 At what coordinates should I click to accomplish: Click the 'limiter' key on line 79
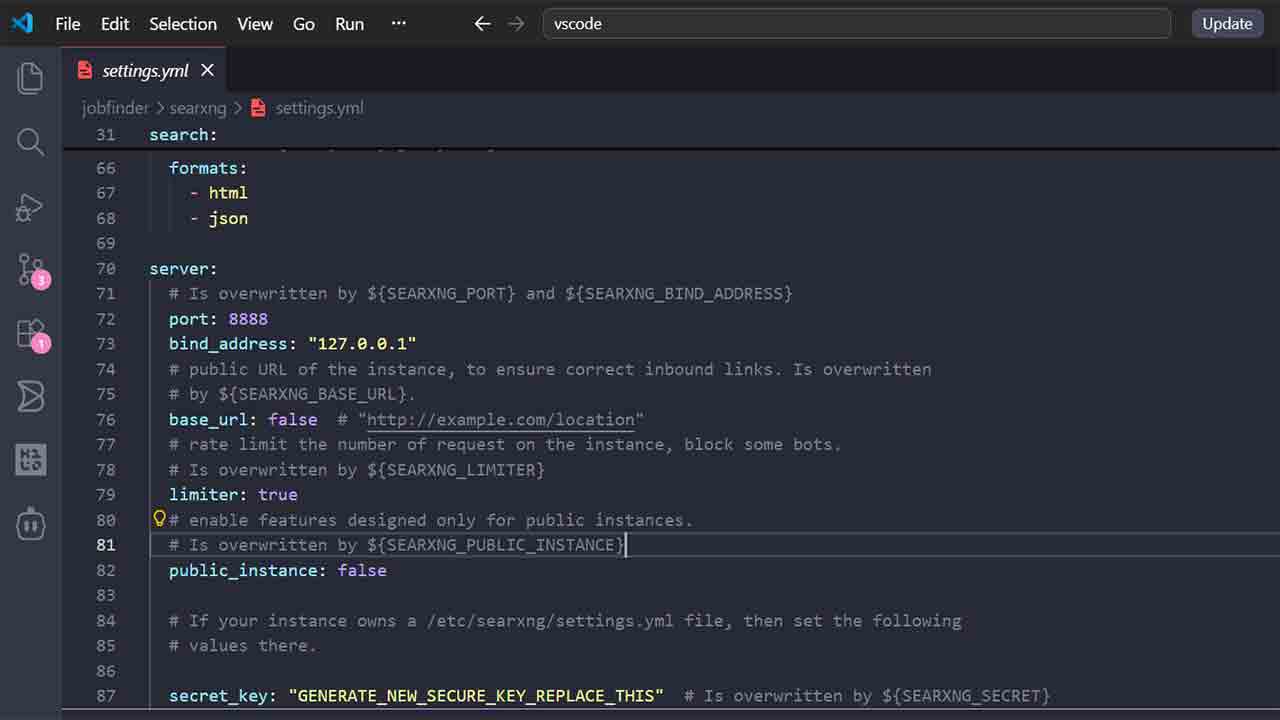point(203,495)
